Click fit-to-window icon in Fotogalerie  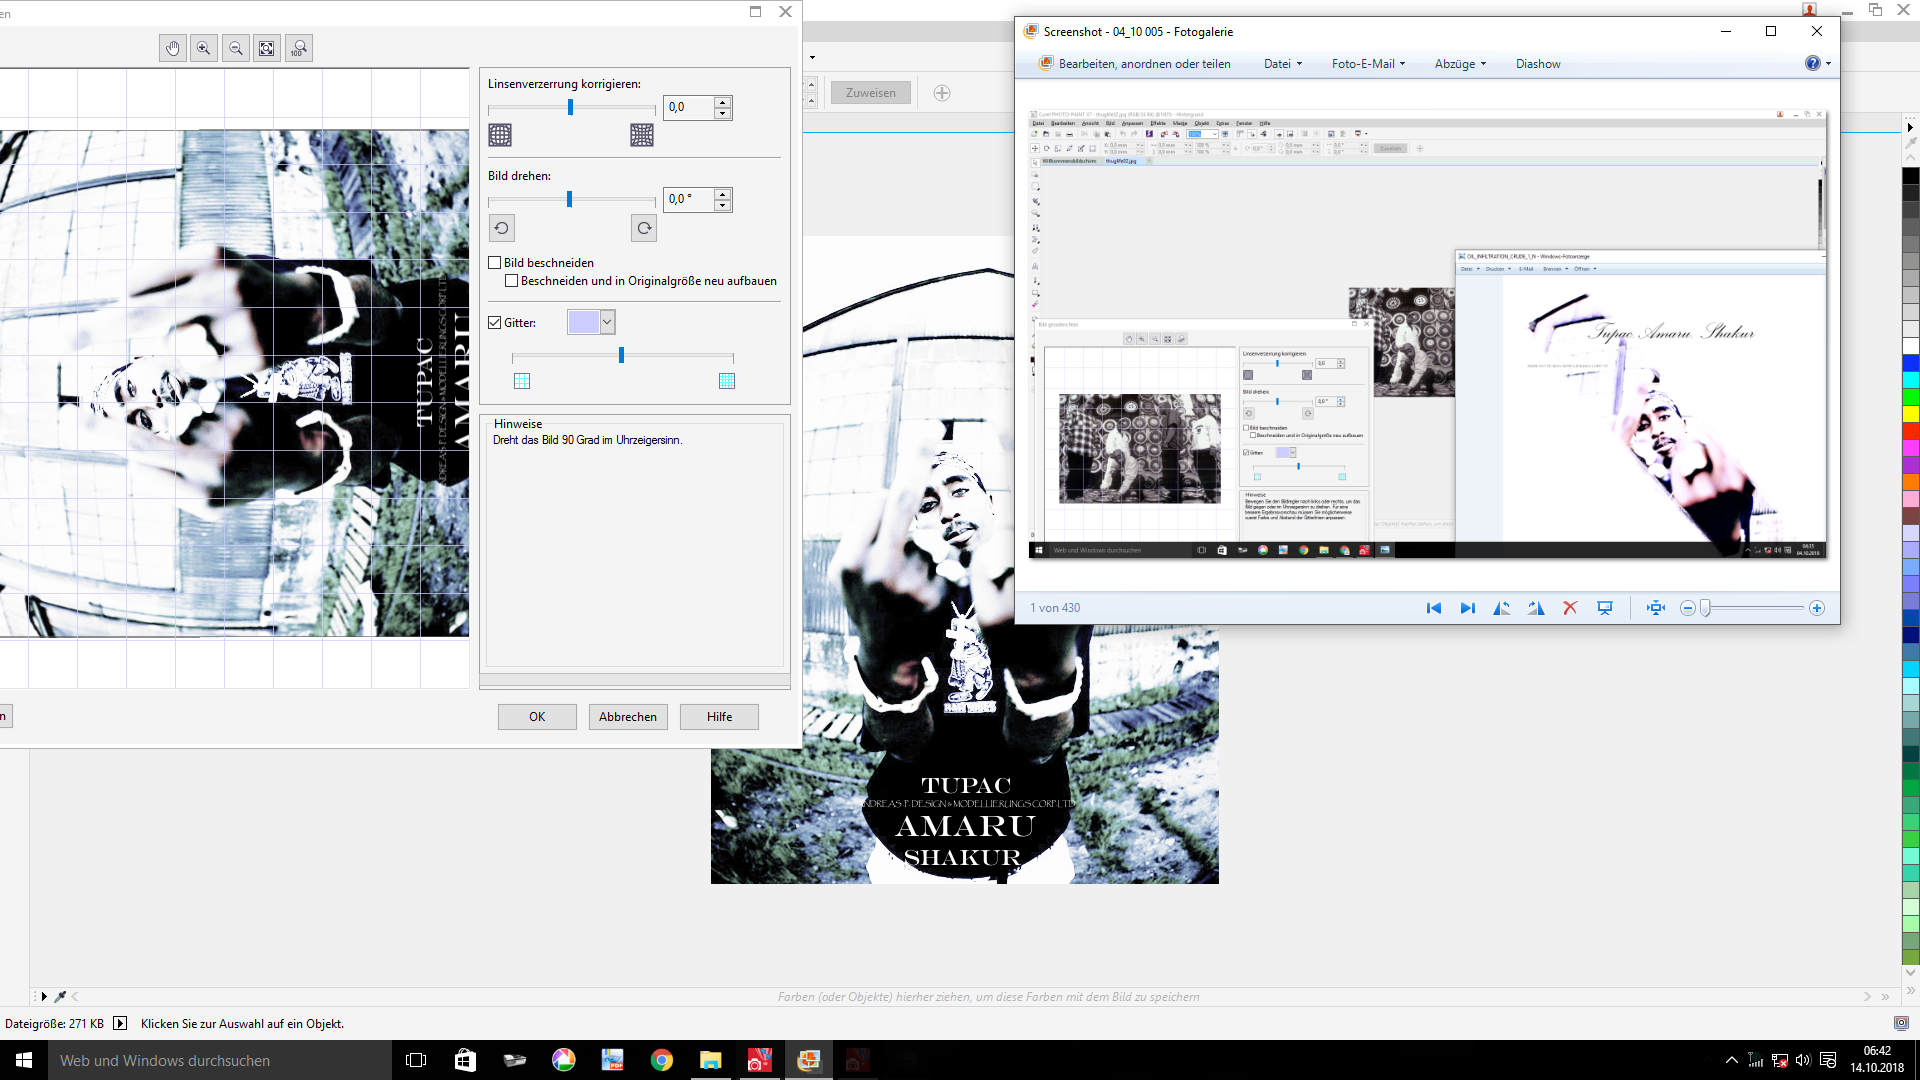point(1656,608)
